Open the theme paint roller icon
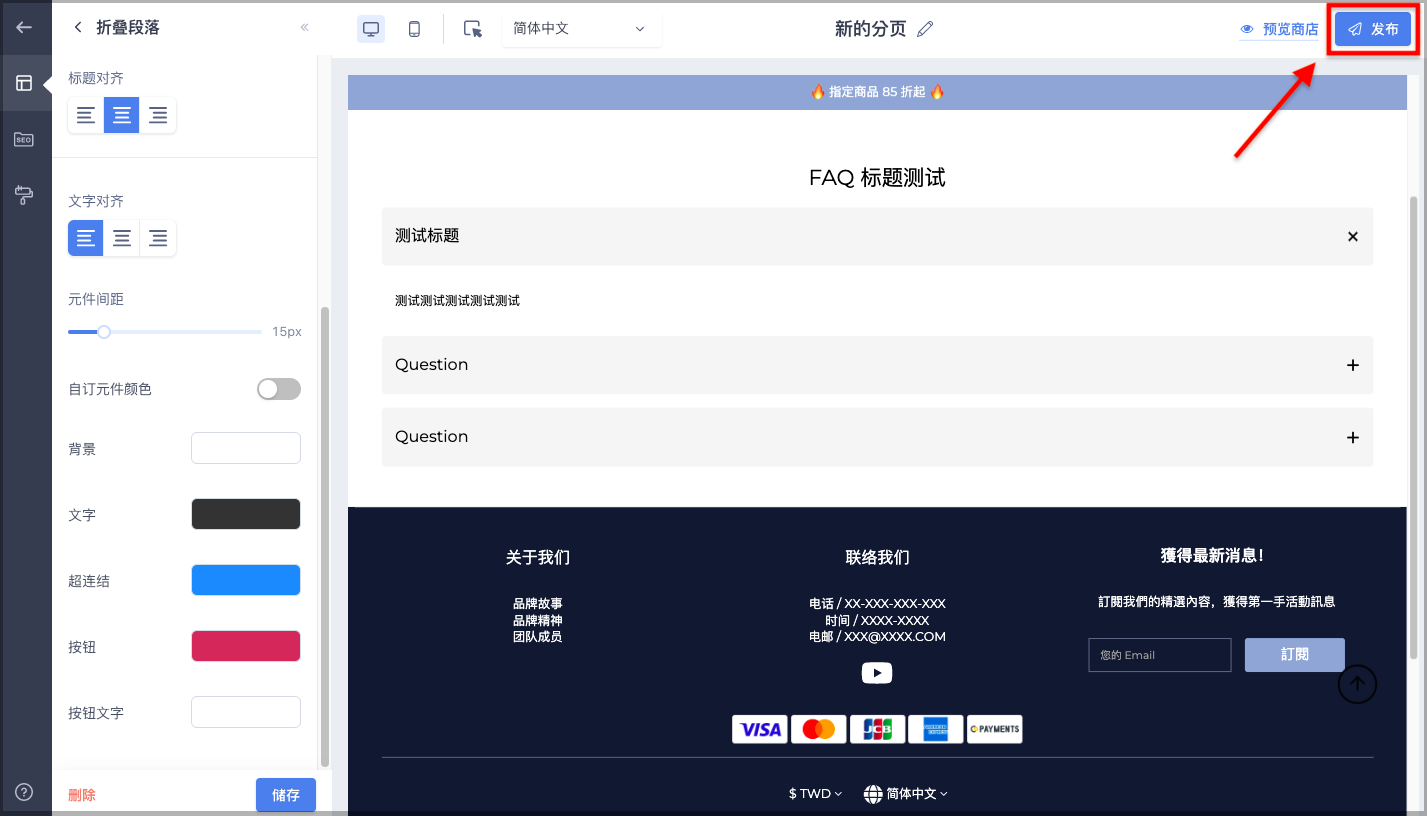The image size is (1427, 816). pos(24,195)
